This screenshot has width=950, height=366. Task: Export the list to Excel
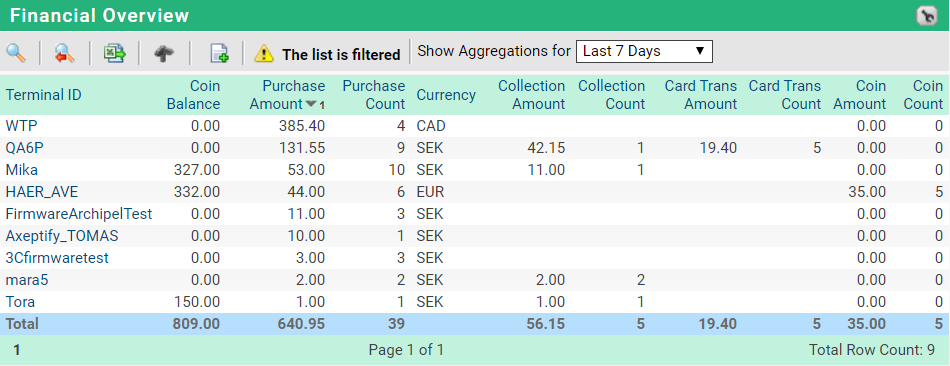[114, 53]
